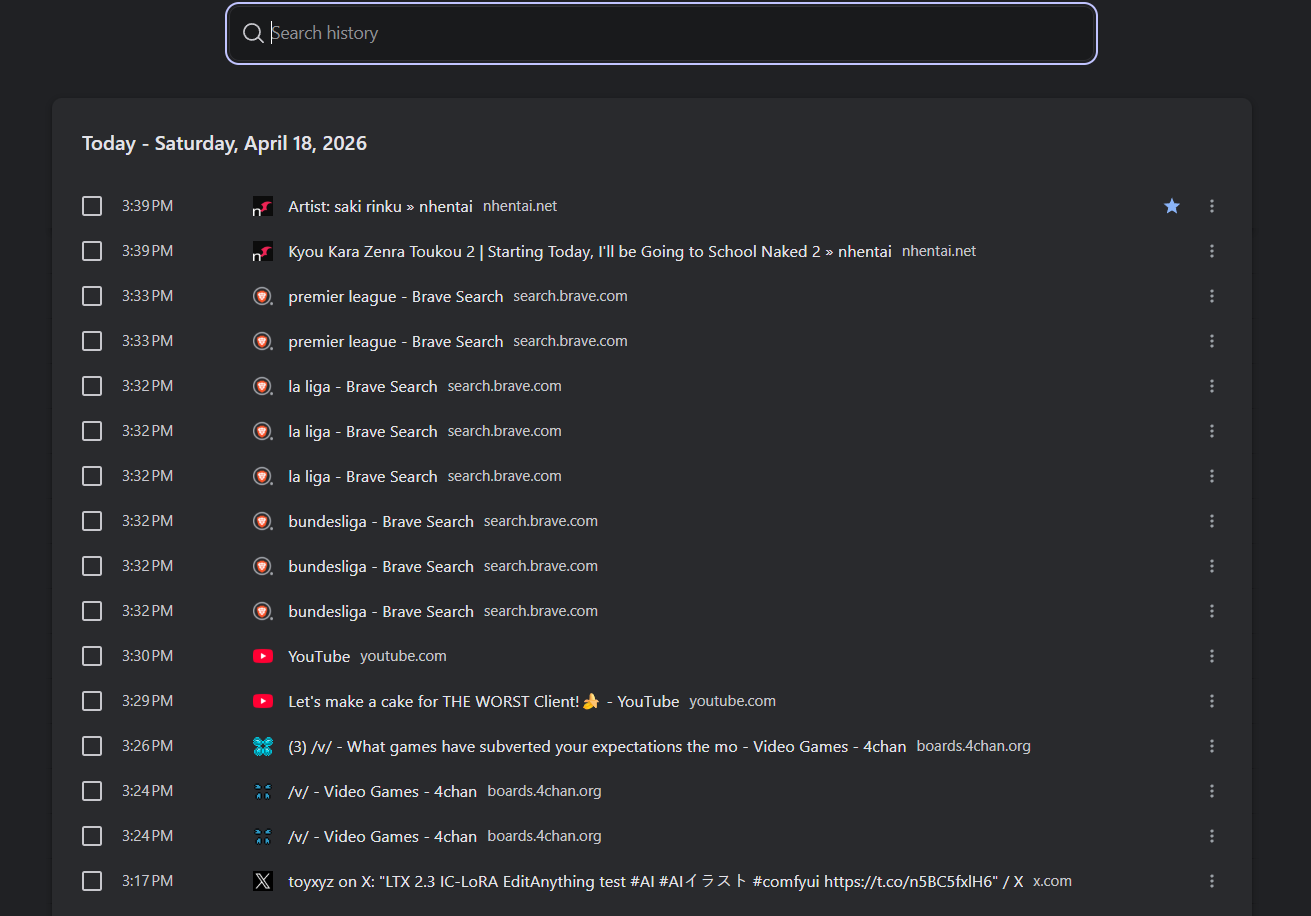Open the What games have subverted your expectations link
Image resolution: width=1311 pixels, height=916 pixels.
597,746
